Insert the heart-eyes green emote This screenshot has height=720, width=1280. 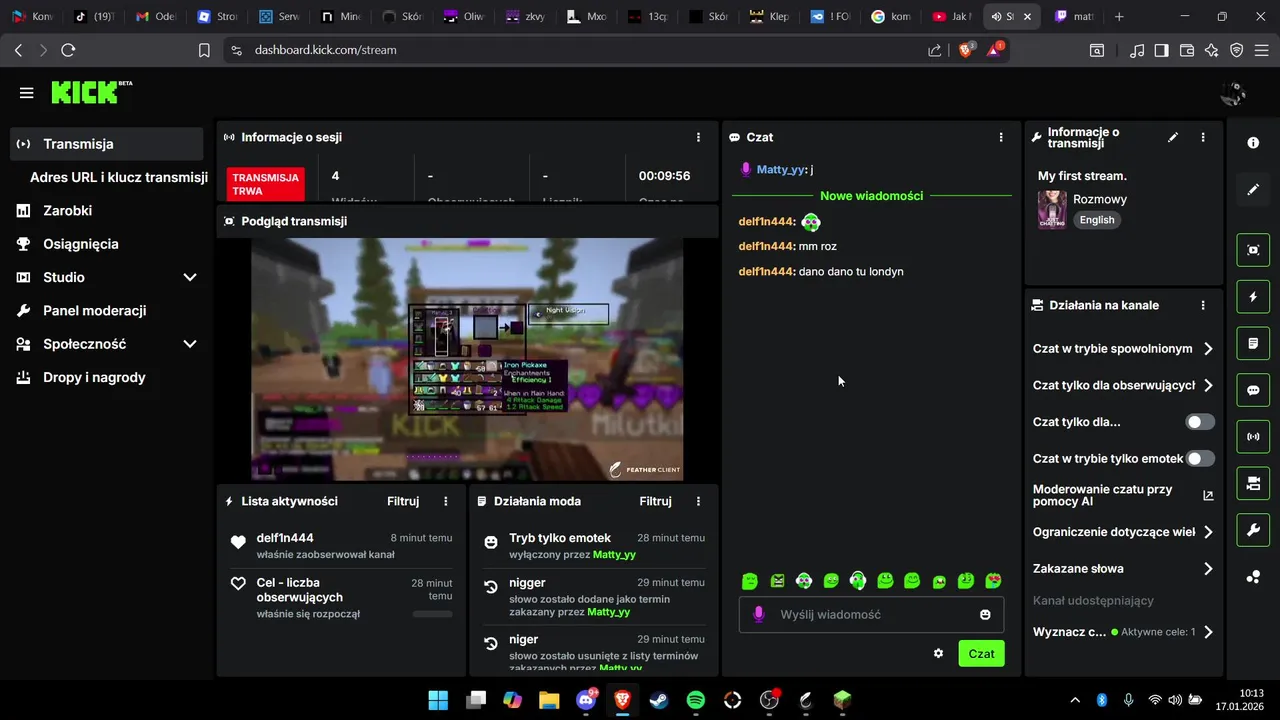992,580
